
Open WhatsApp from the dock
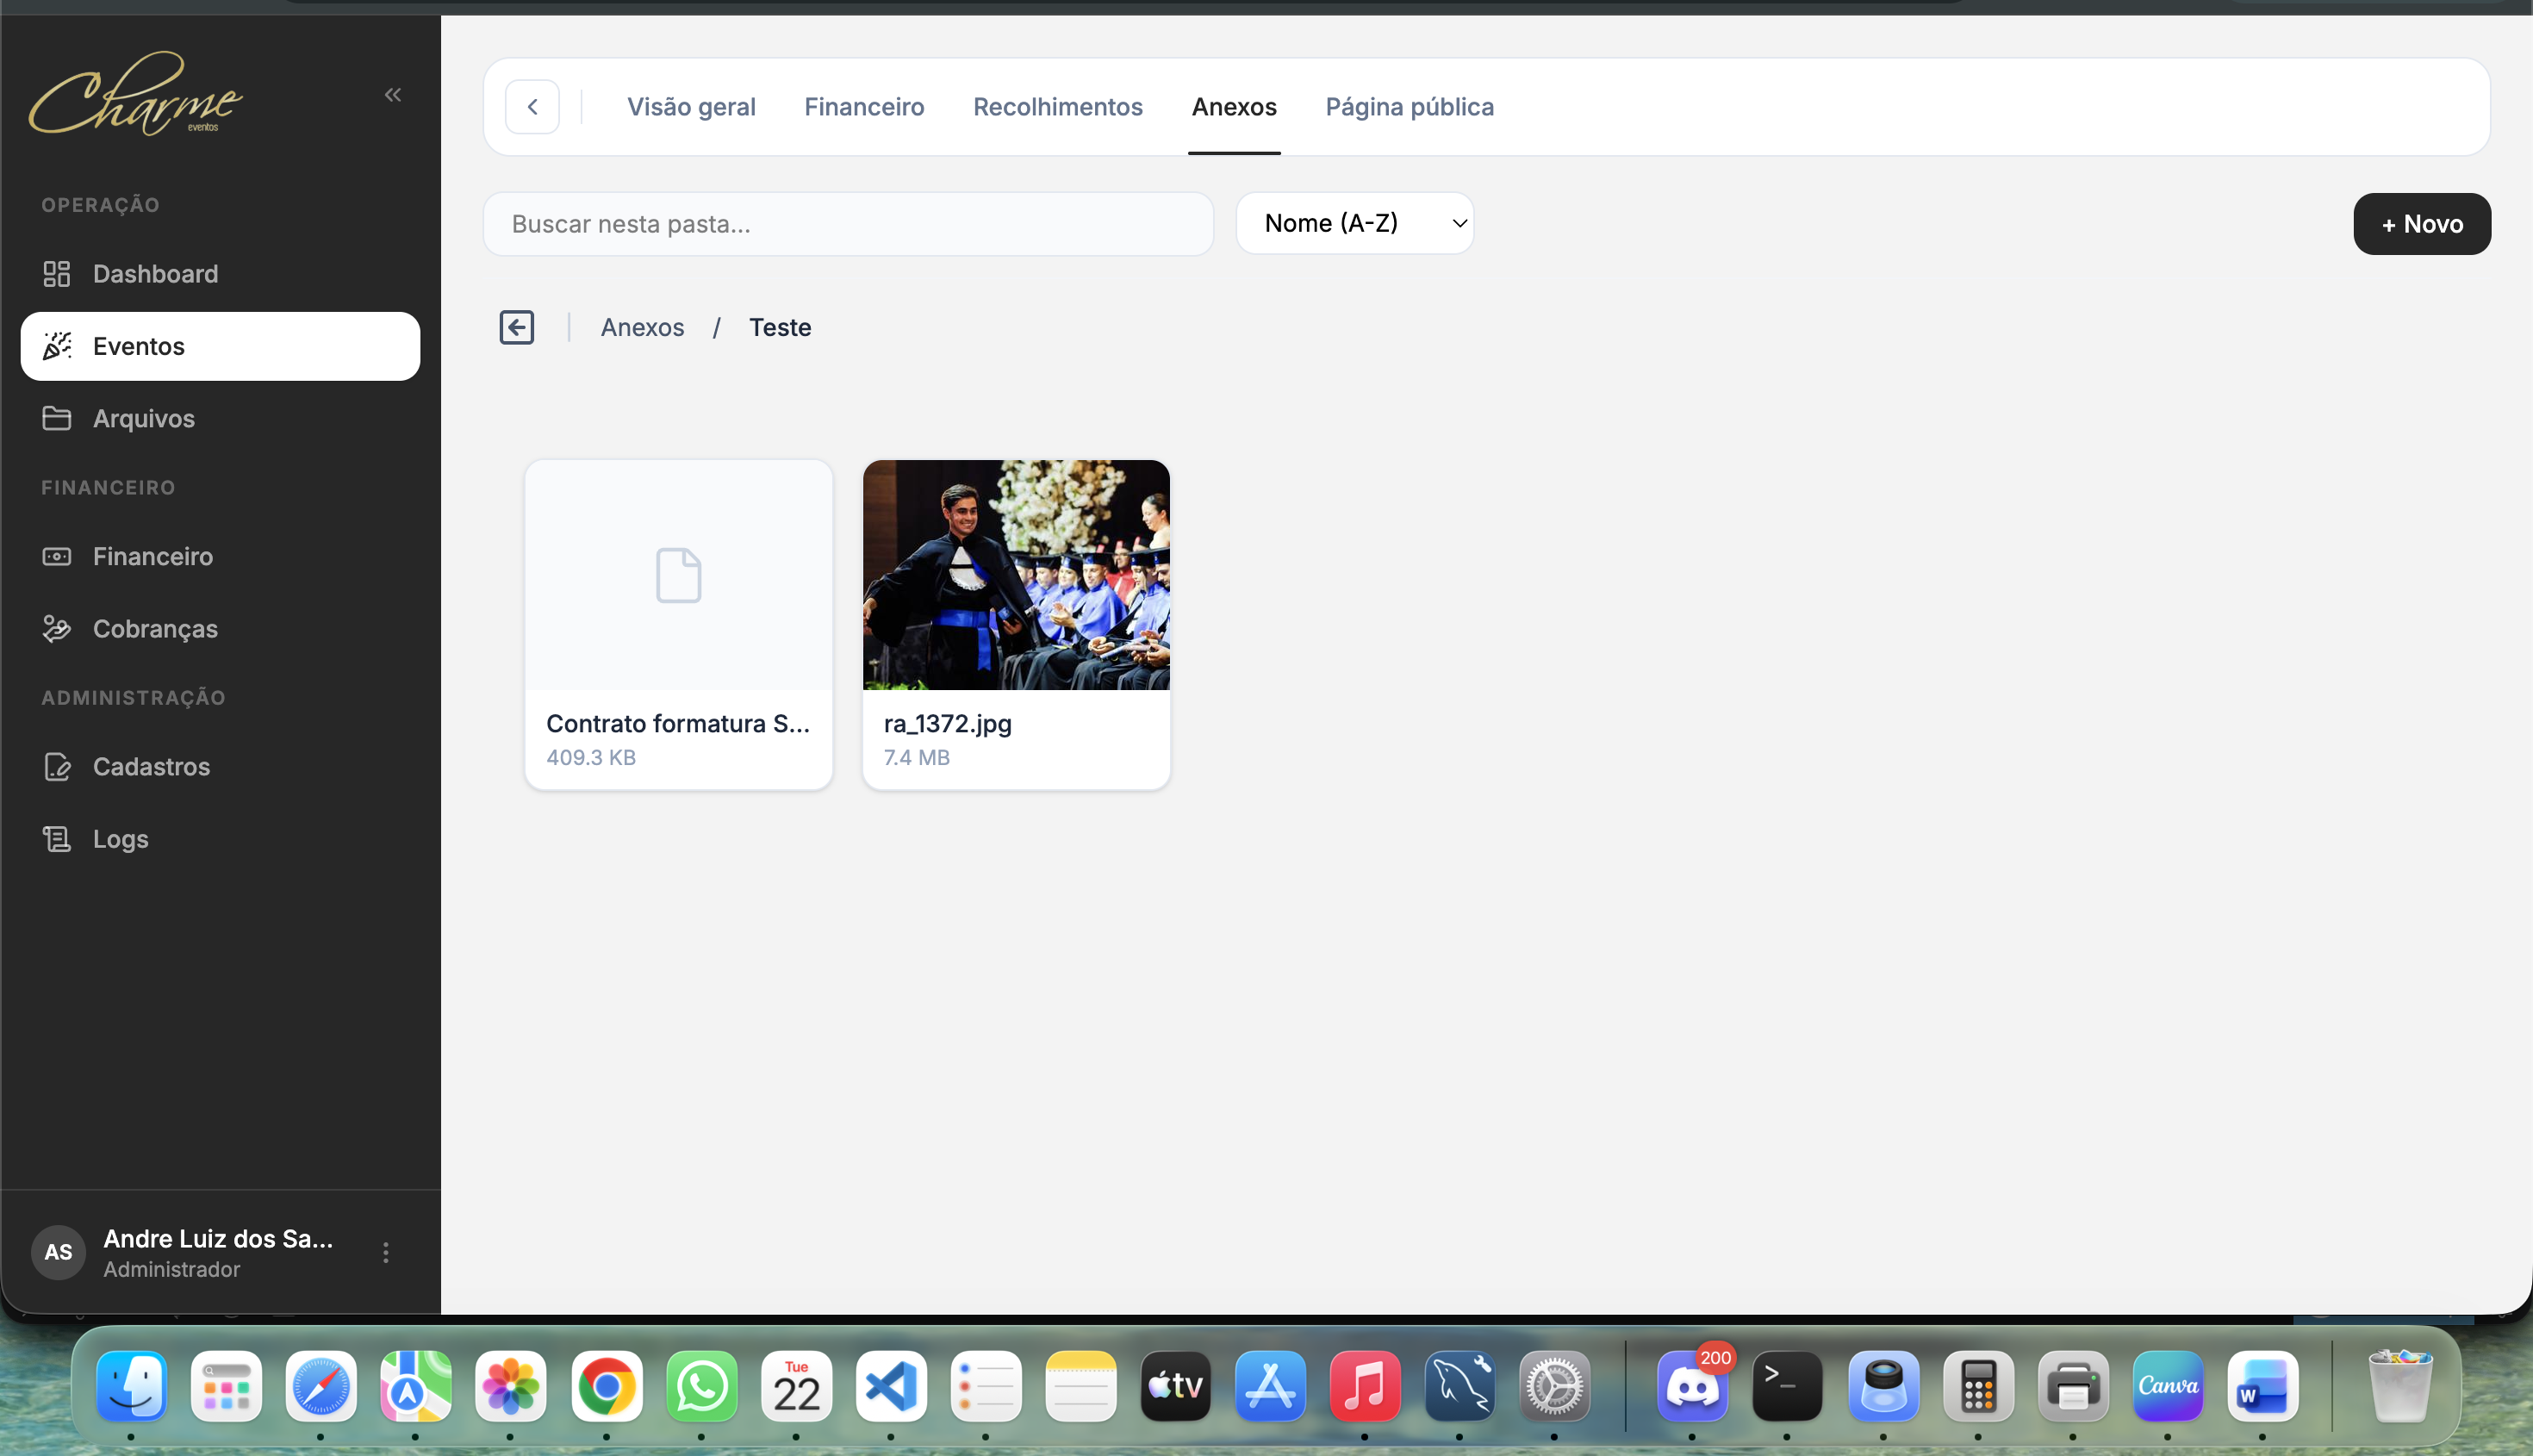point(701,1386)
